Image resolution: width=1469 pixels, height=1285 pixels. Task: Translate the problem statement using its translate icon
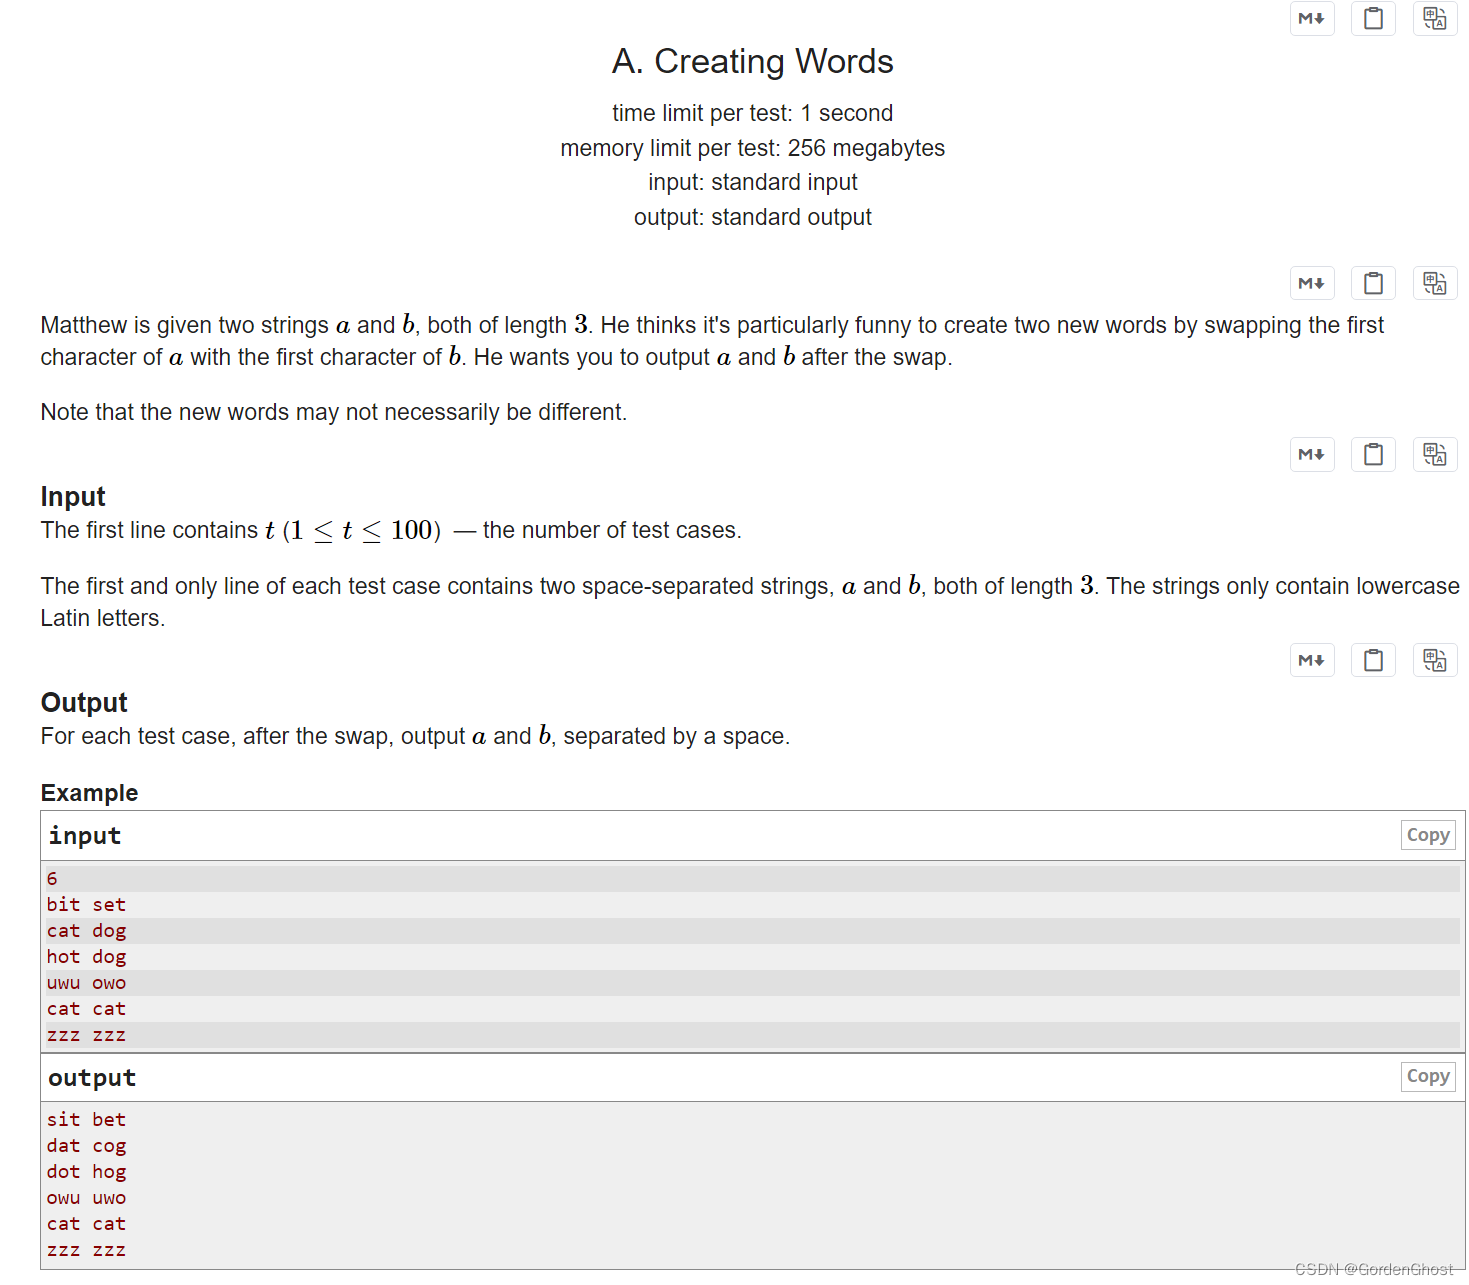pos(1434,283)
